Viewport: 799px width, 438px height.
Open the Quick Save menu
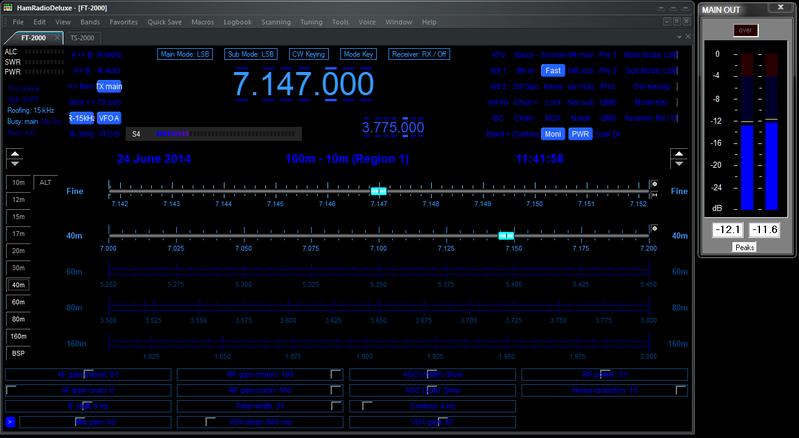pos(165,22)
